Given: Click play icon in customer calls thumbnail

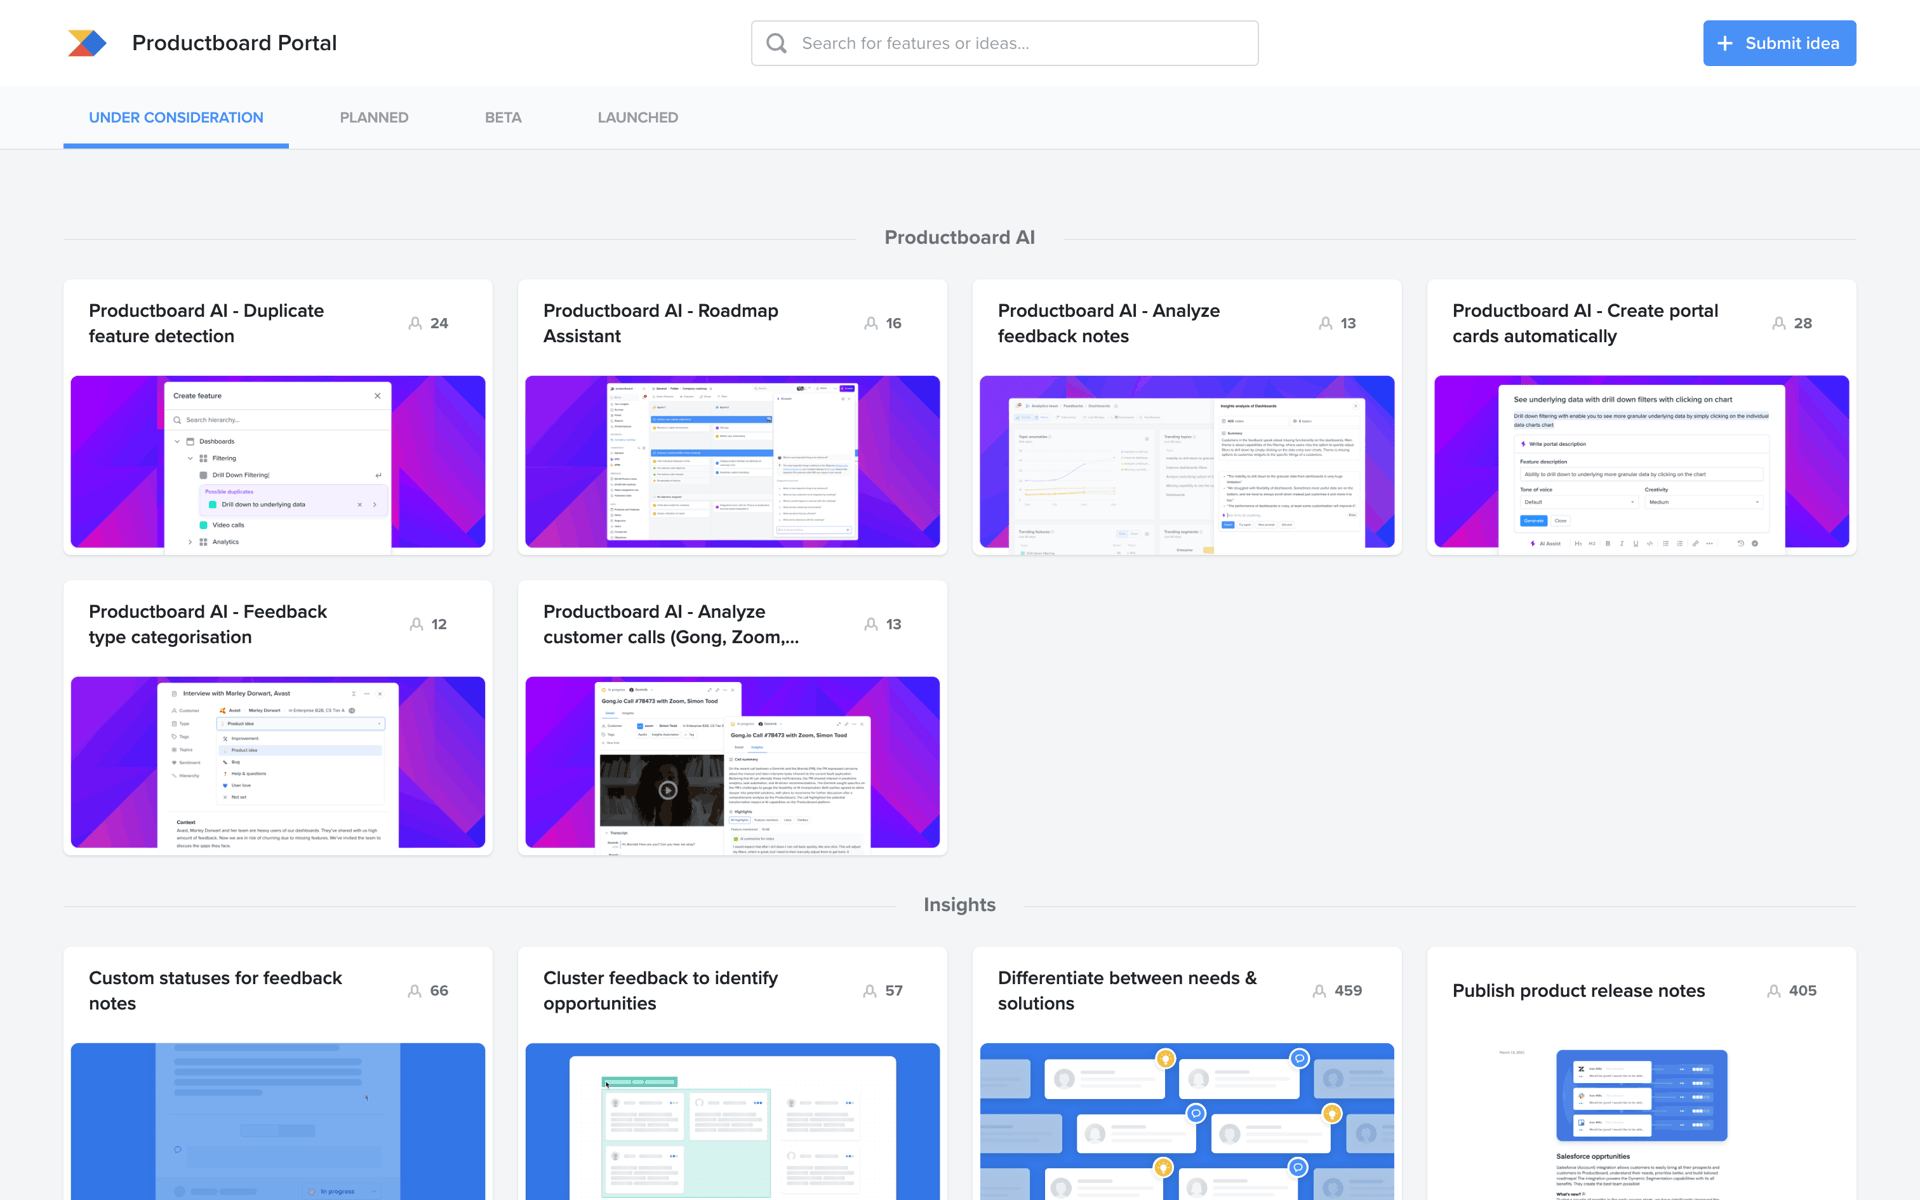Looking at the screenshot, I should 668,791.
